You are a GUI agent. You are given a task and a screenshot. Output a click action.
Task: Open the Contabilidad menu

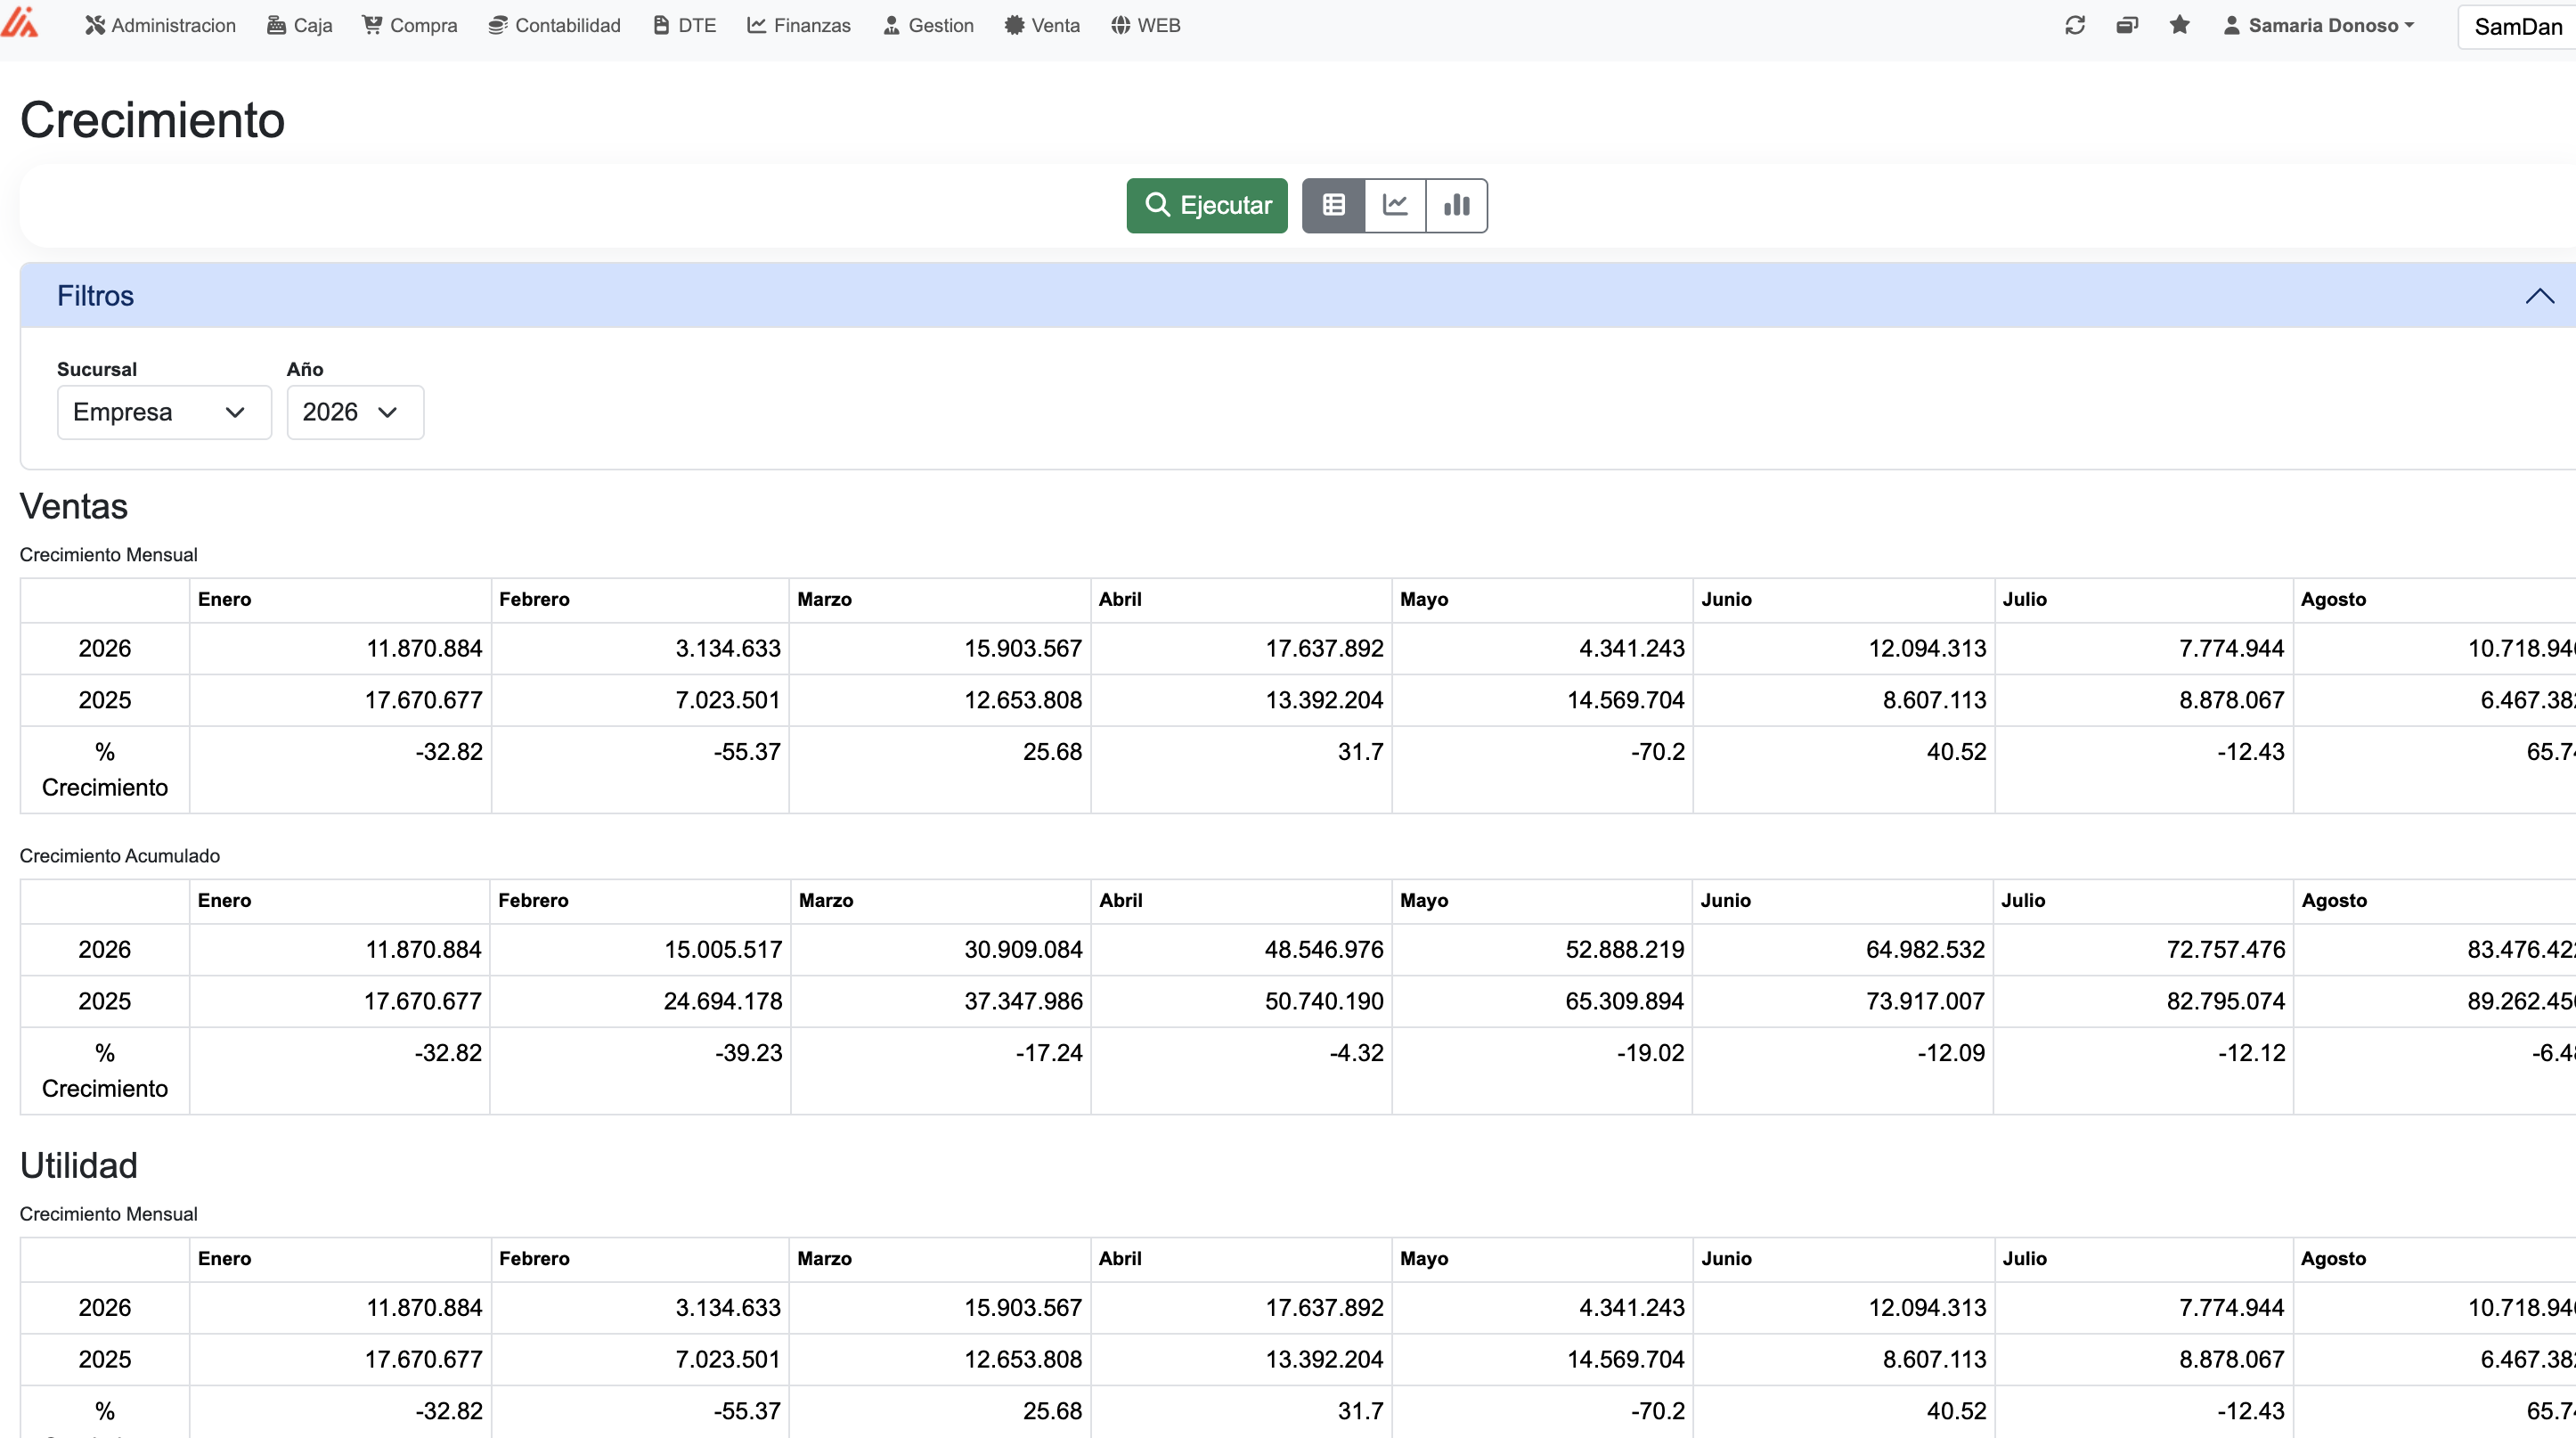pos(554,25)
